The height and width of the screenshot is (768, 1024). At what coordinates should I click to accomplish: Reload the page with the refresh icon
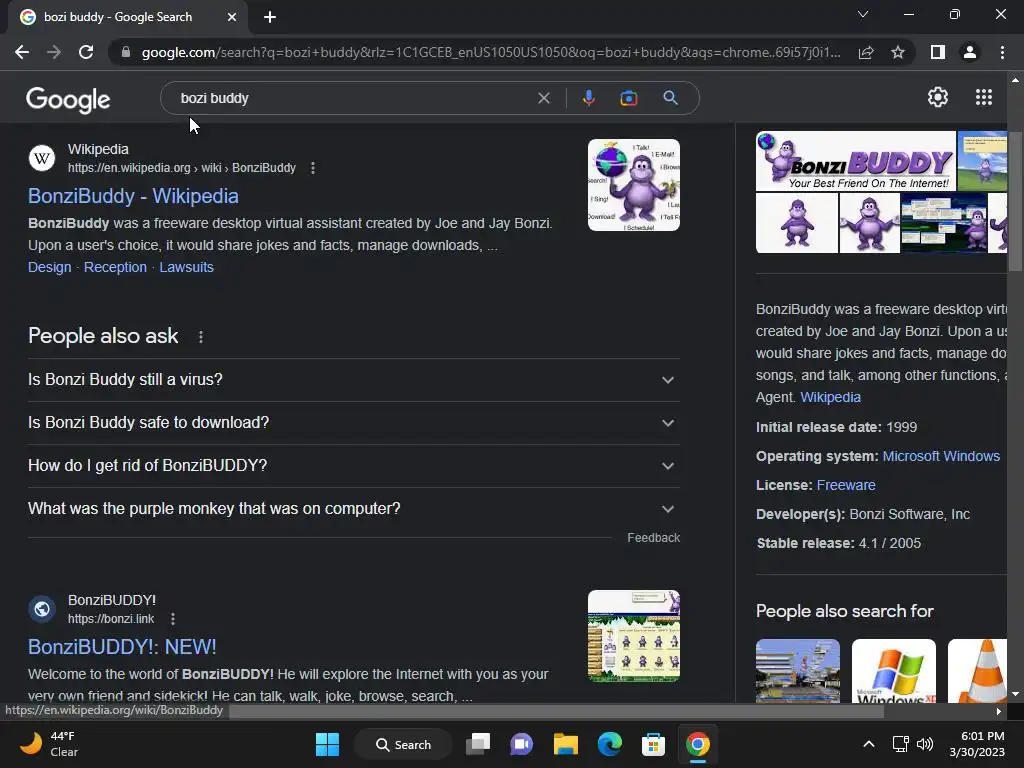(x=86, y=52)
